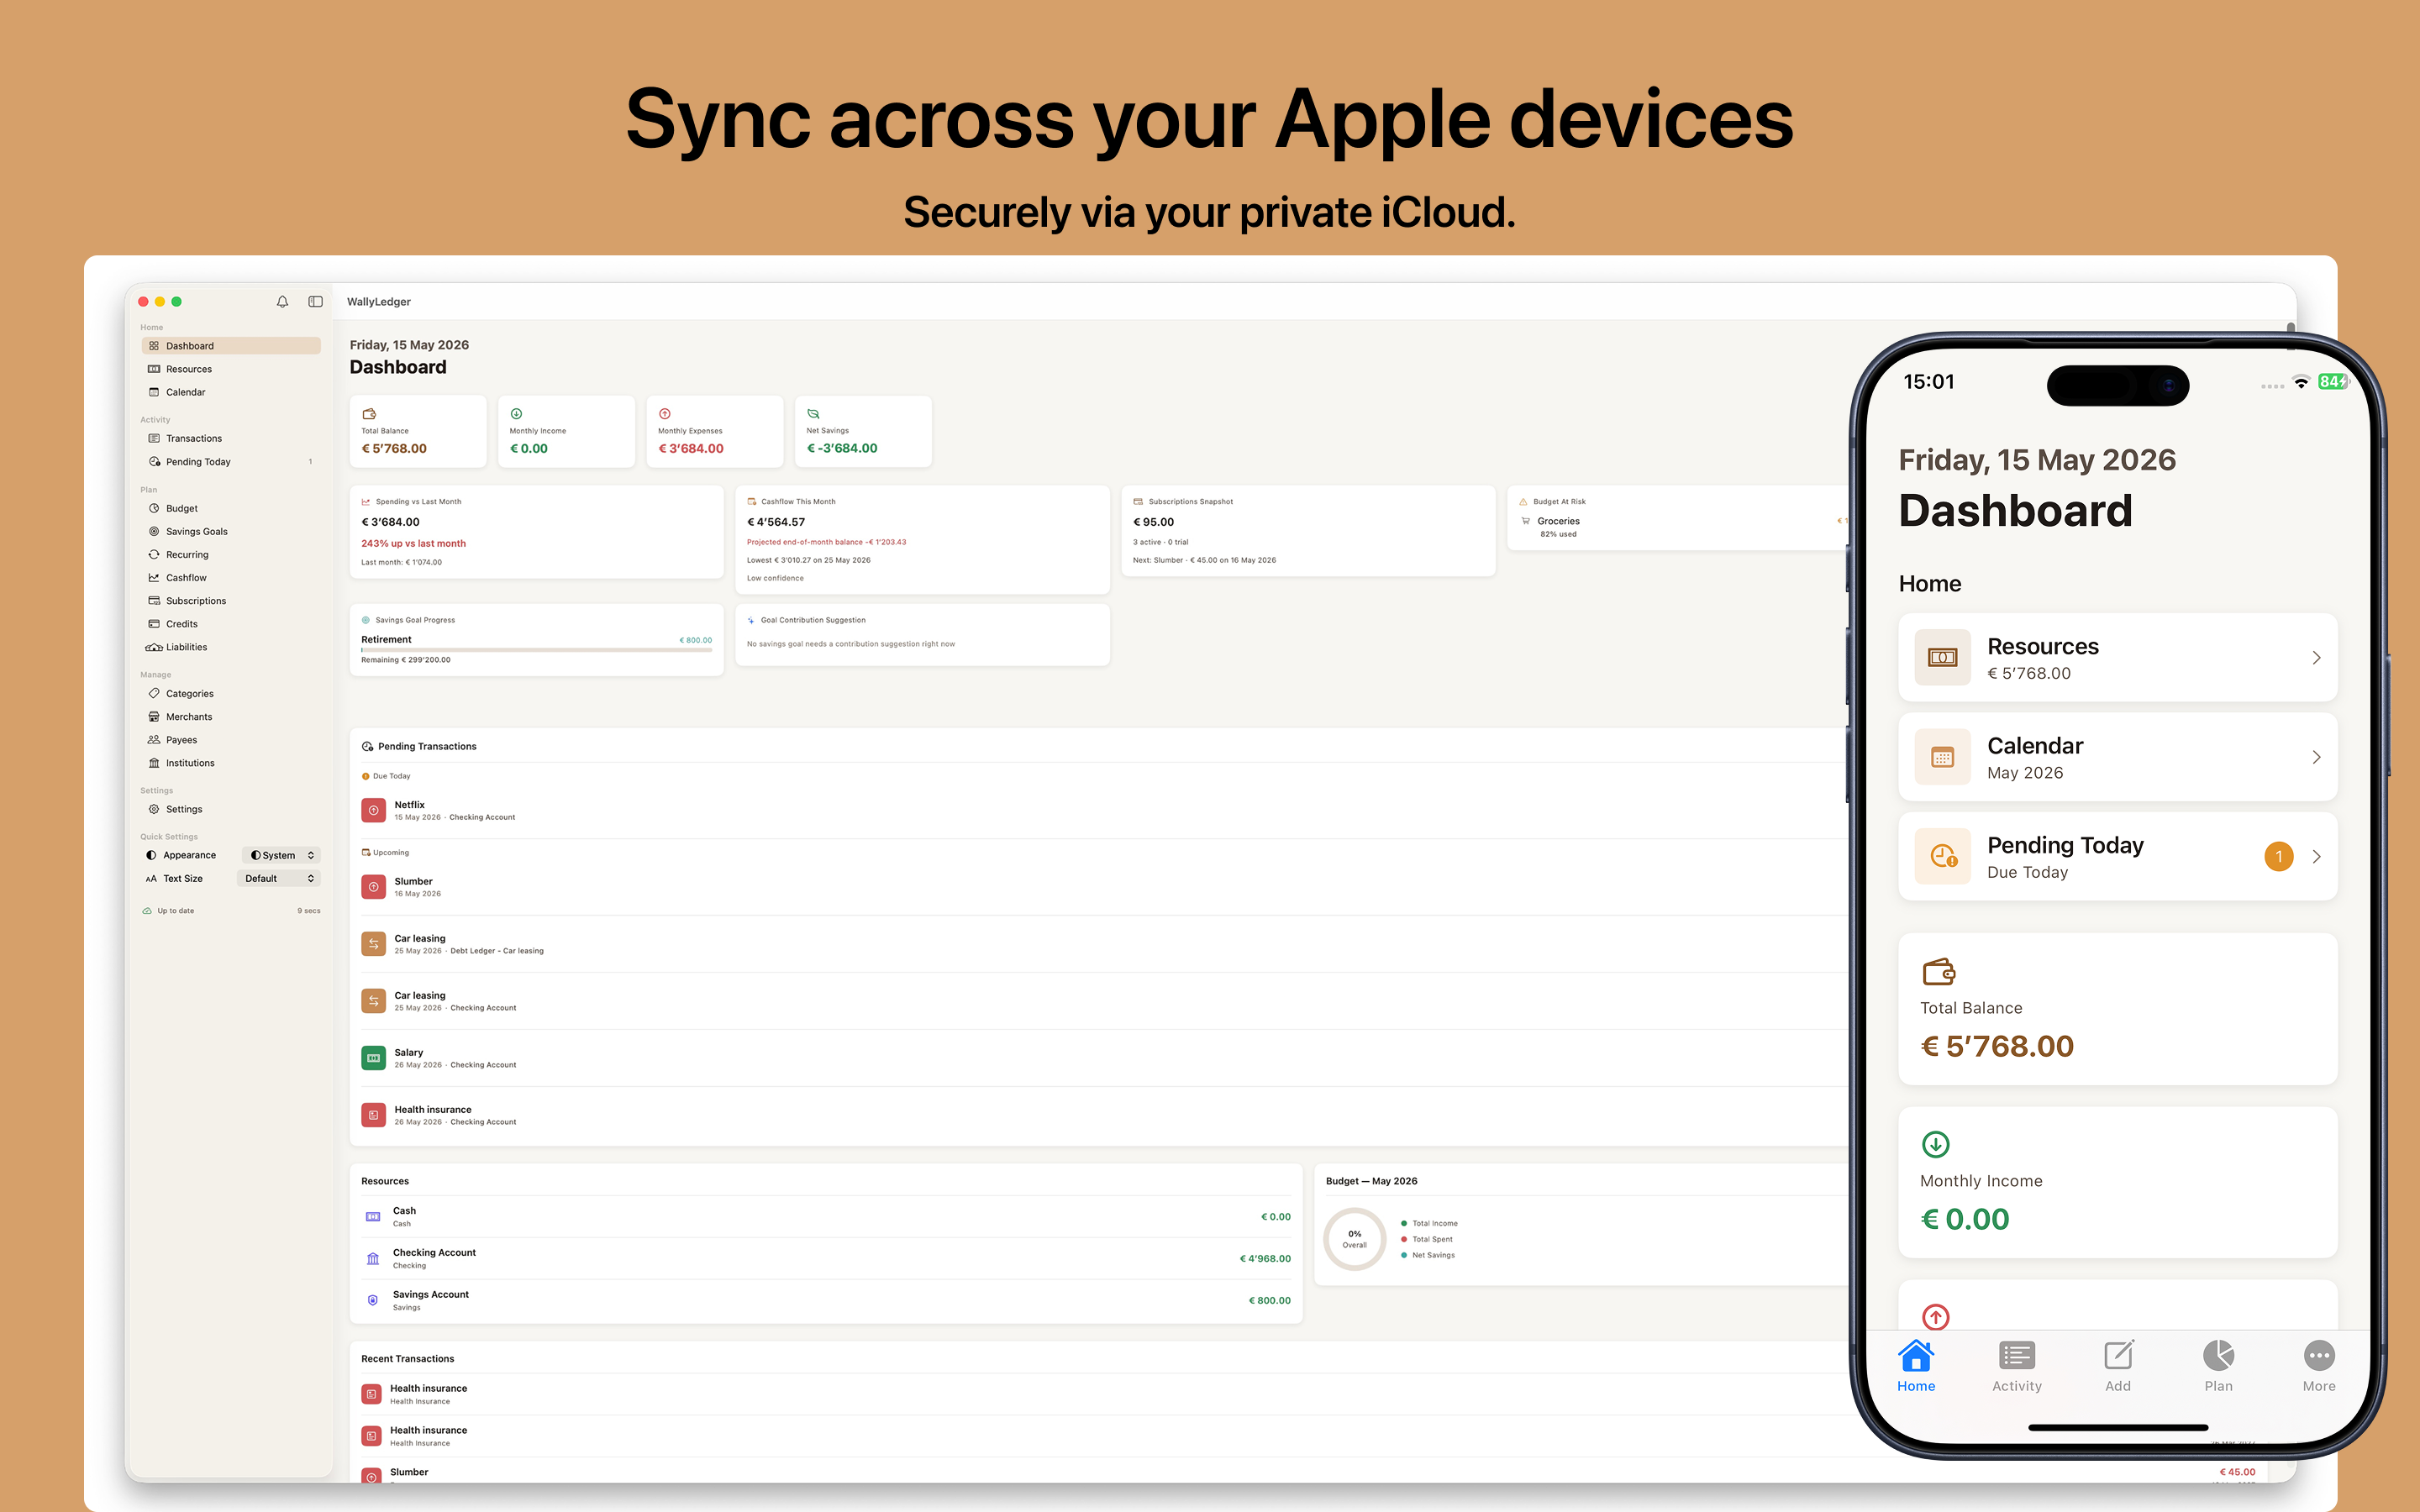Click the Total Balance card
Screen dimensions: 2420x1512
click(x=418, y=431)
